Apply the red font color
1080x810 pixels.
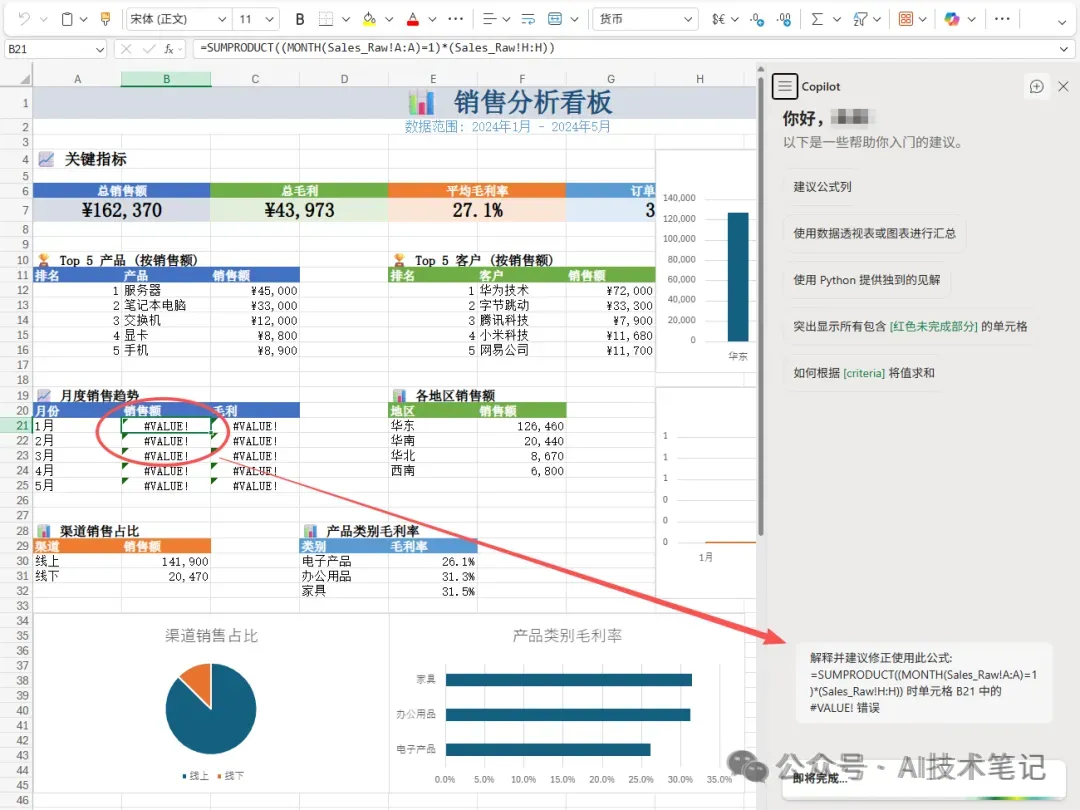(413, 19)
